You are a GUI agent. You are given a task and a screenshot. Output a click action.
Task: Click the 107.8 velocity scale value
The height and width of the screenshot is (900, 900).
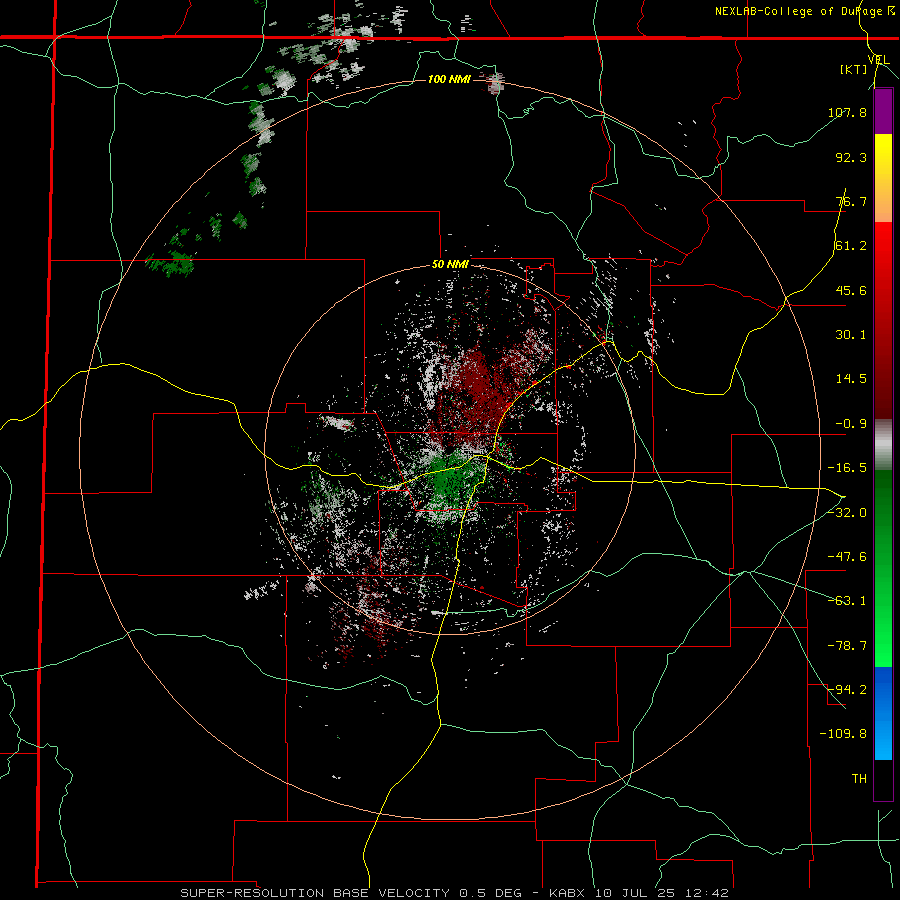[847, 112]
